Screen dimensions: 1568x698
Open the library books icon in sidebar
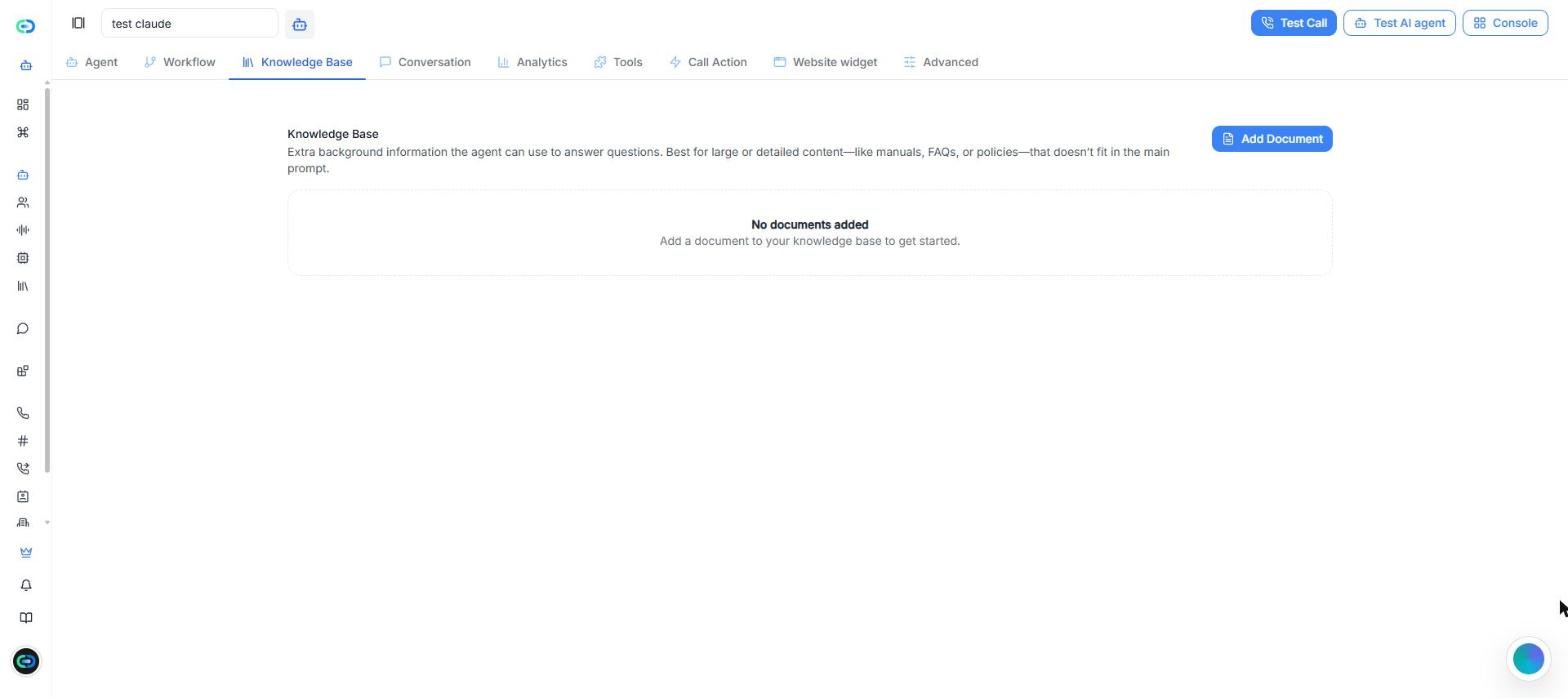click(23, 286)
